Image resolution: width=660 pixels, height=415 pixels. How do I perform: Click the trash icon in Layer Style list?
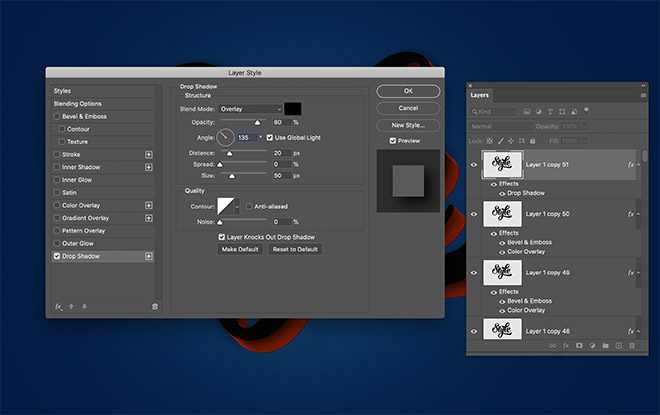click(154, 307)
